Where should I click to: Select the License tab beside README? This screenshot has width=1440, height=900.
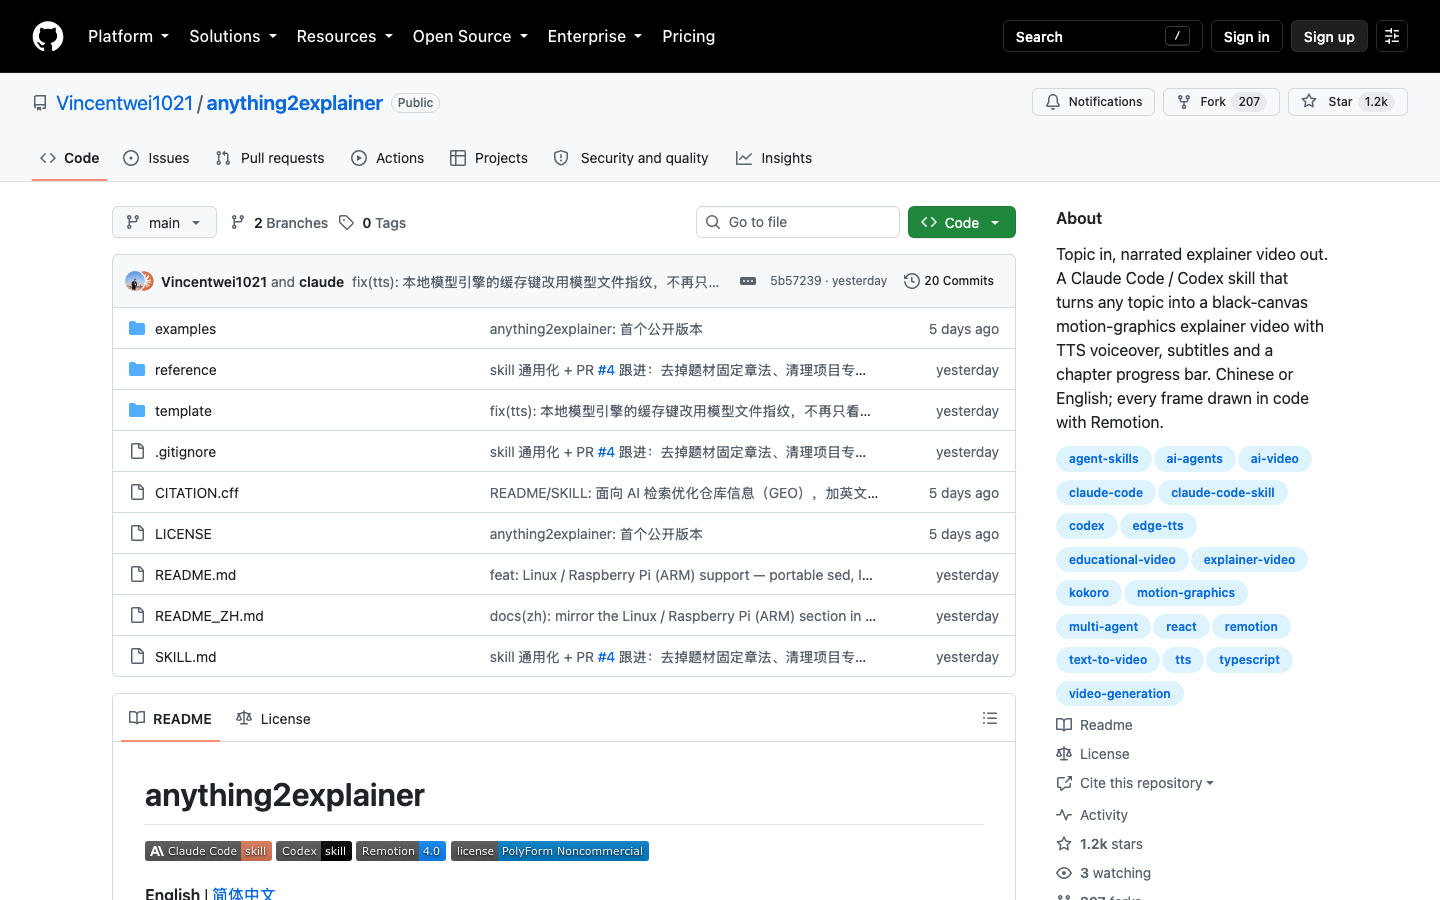tap(273, 718)
